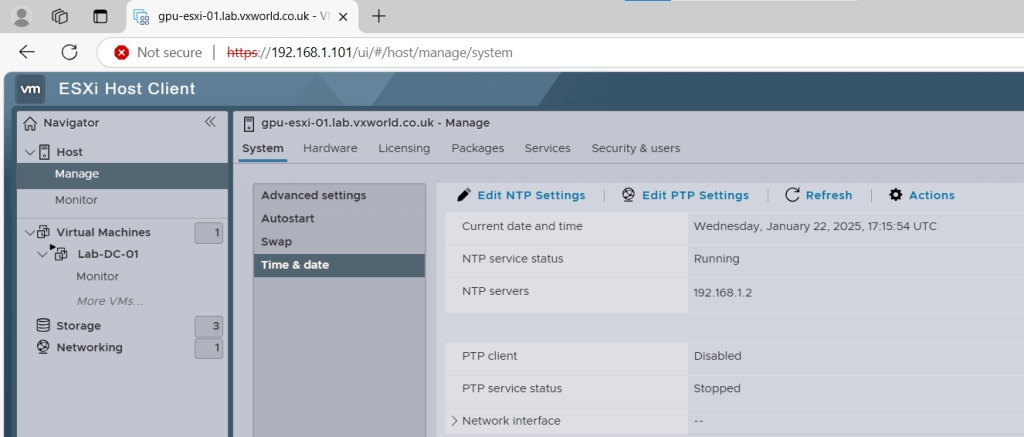Select Advanced settings in the side list
Screen dimensions: 1024x437
313,195
